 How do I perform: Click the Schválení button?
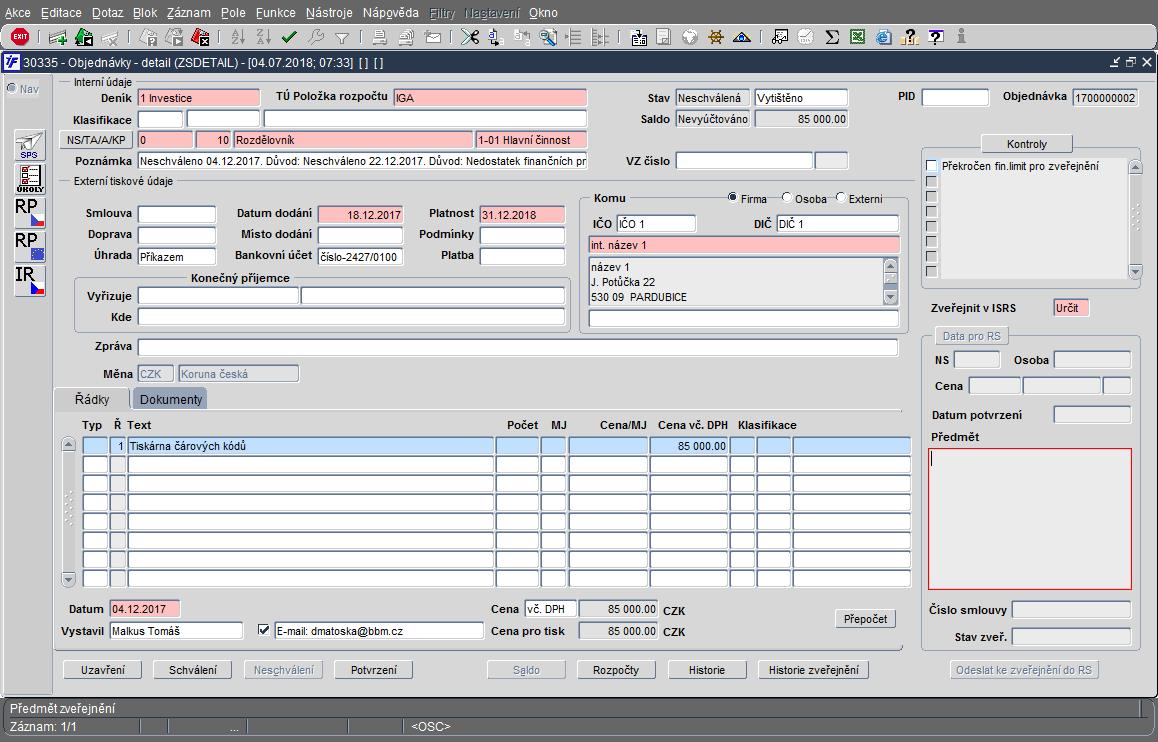[193, 670]
